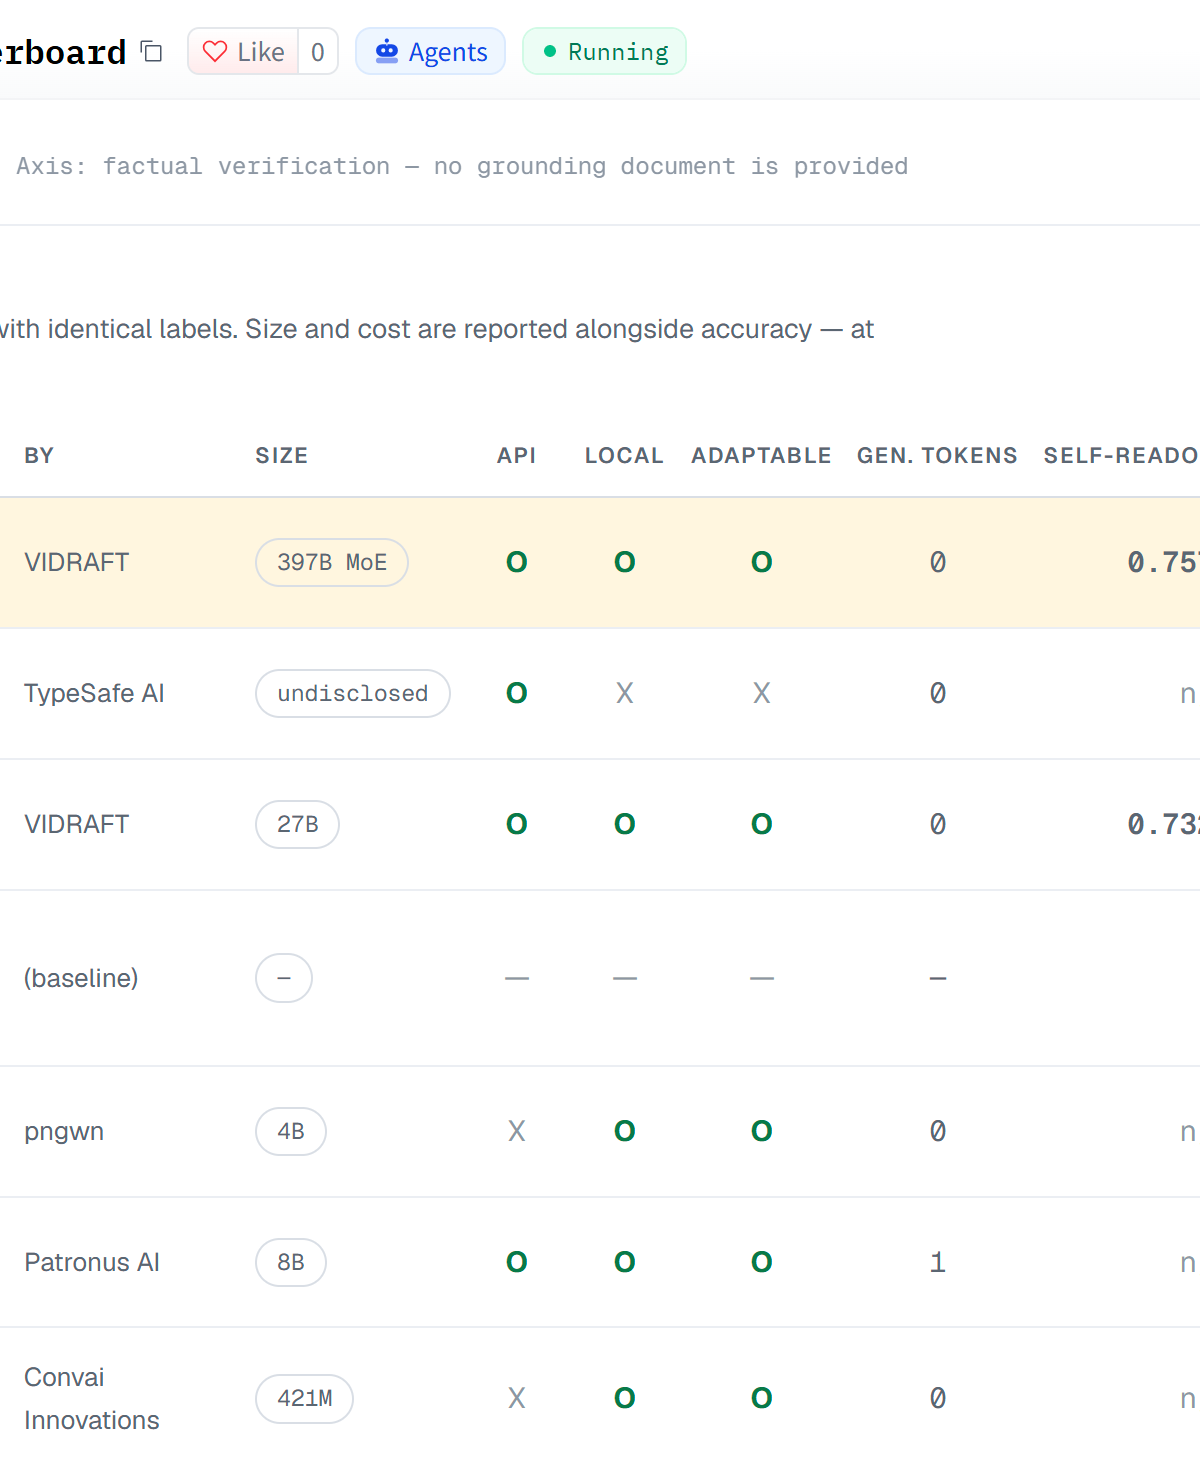Click the Running status badge
This screenshot has height=1462, width=1200.
pos(604,51)
